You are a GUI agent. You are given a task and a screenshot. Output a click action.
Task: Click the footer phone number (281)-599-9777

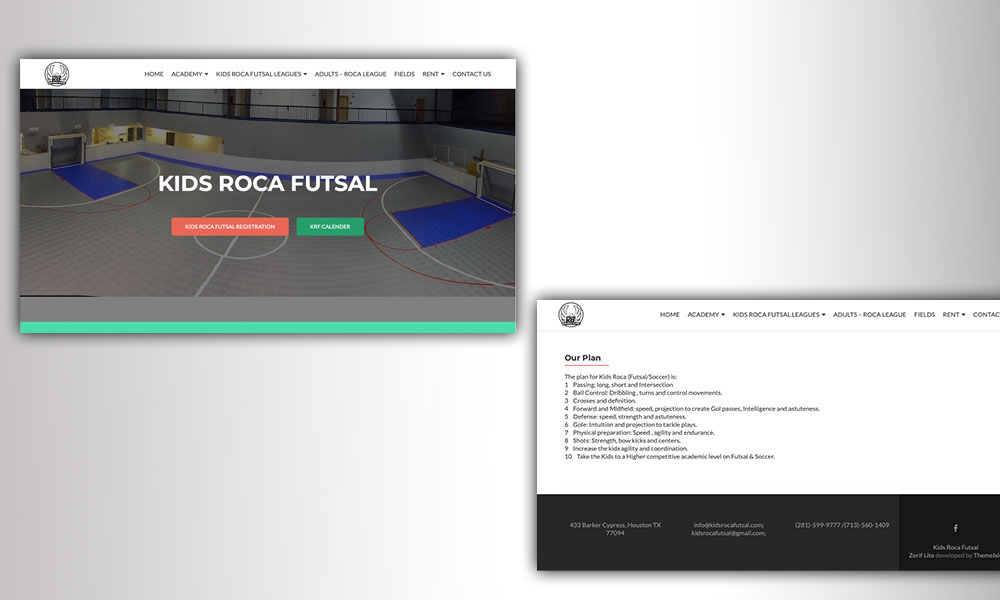click(818, 525)
